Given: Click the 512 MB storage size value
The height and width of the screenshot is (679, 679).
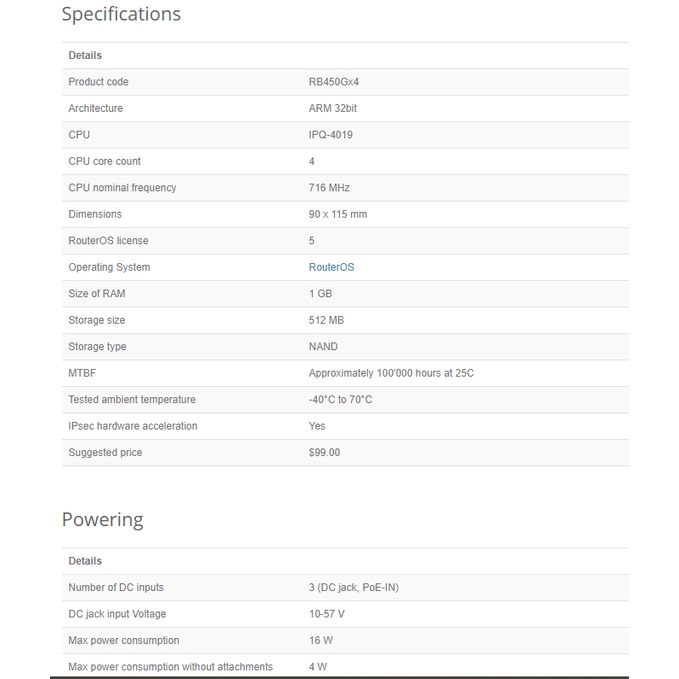Looking at the screenshot, I should coord(326,320).
